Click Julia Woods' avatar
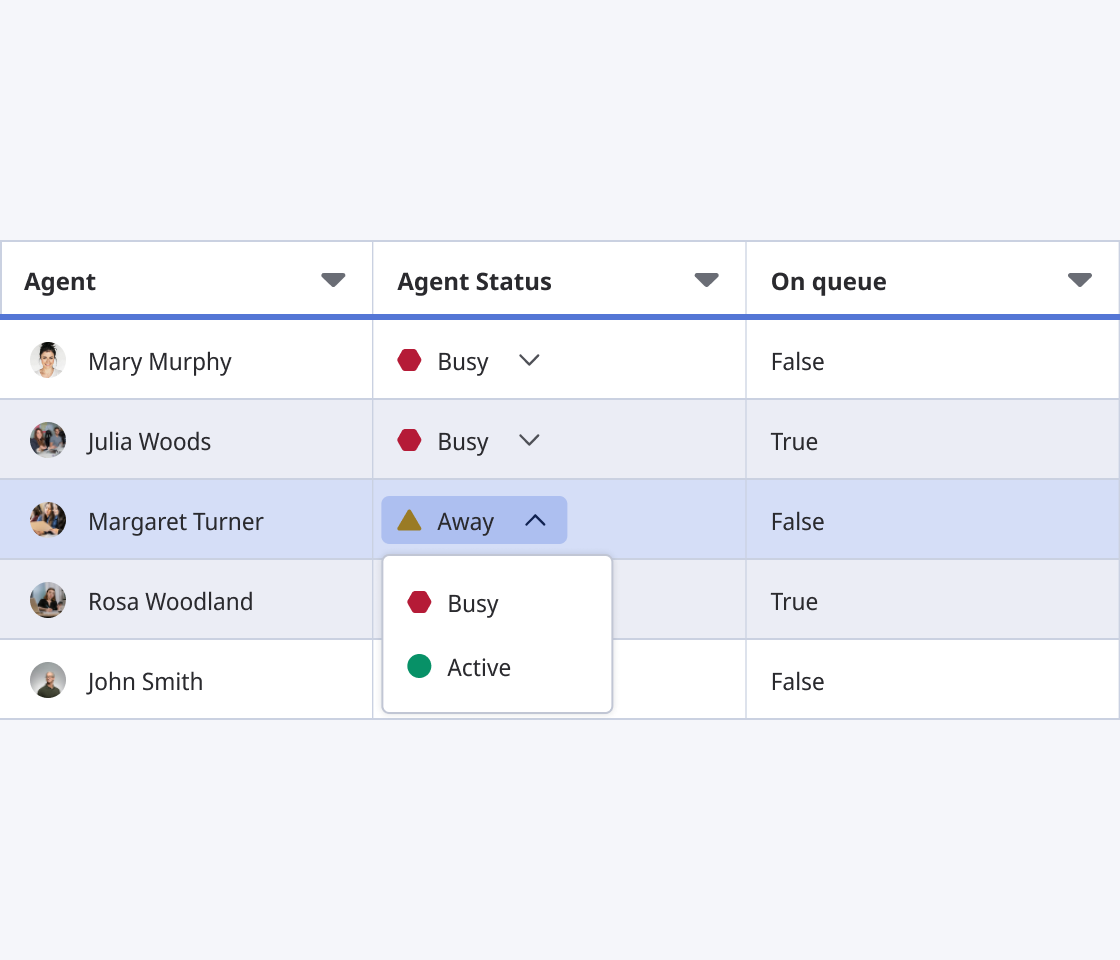Viewport: 1120px width, 960px height. (48, 440)
